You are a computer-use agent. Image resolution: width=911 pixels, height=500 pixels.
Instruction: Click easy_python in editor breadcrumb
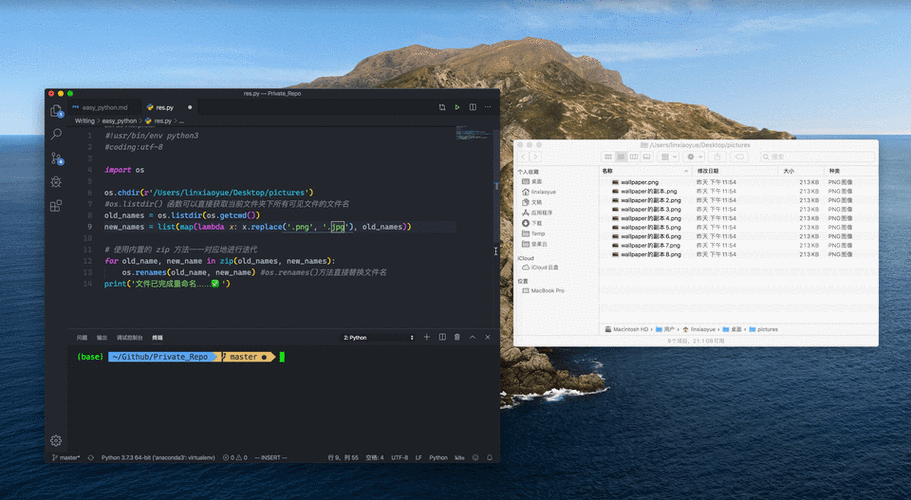119,121
